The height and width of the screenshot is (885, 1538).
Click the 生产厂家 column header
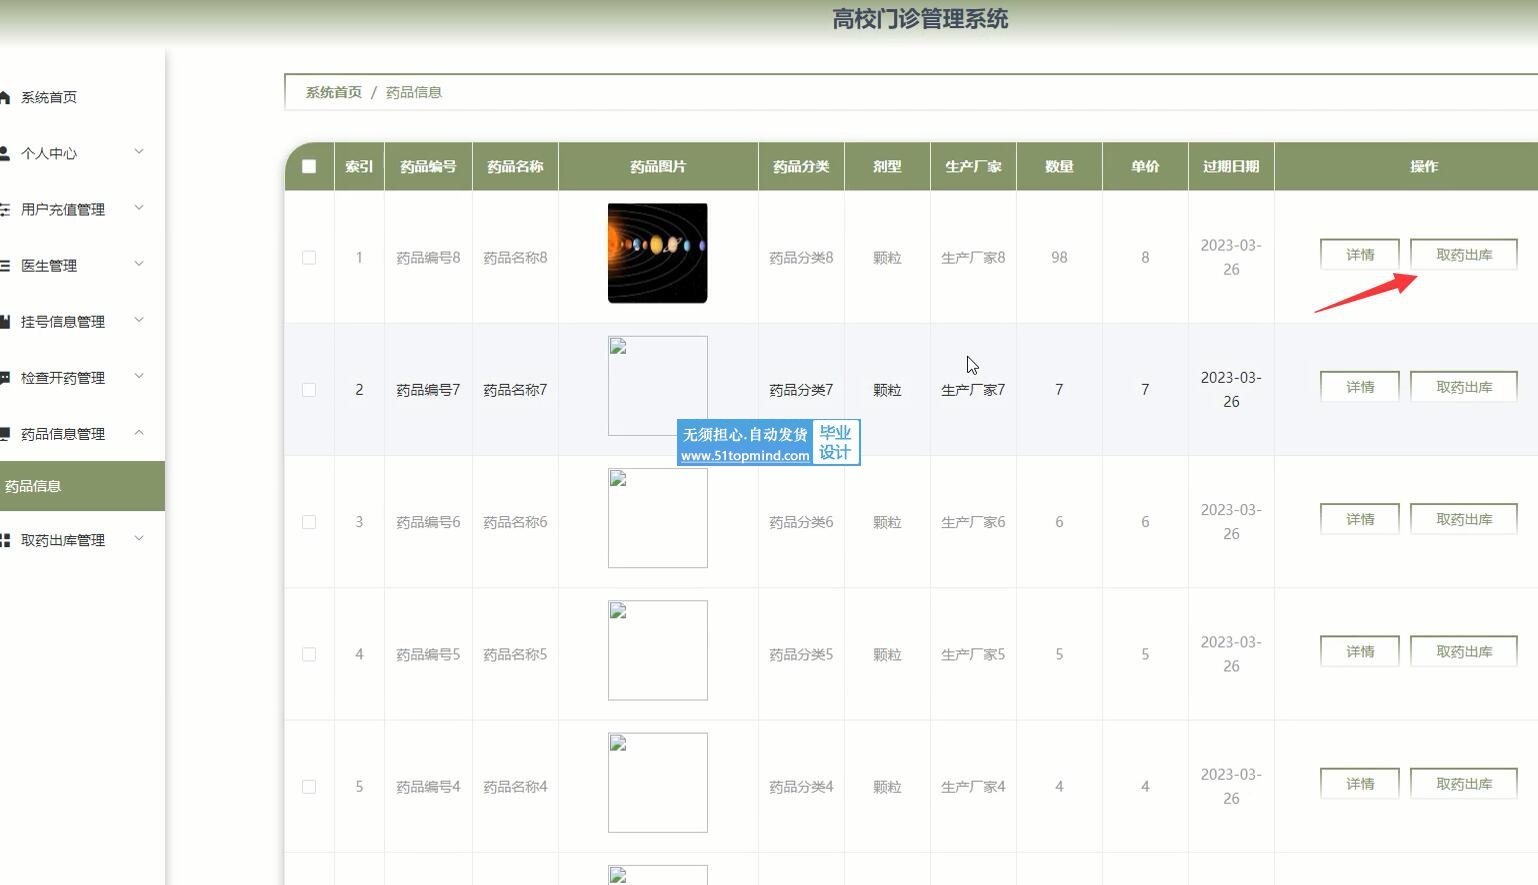(x=973, y=167)
